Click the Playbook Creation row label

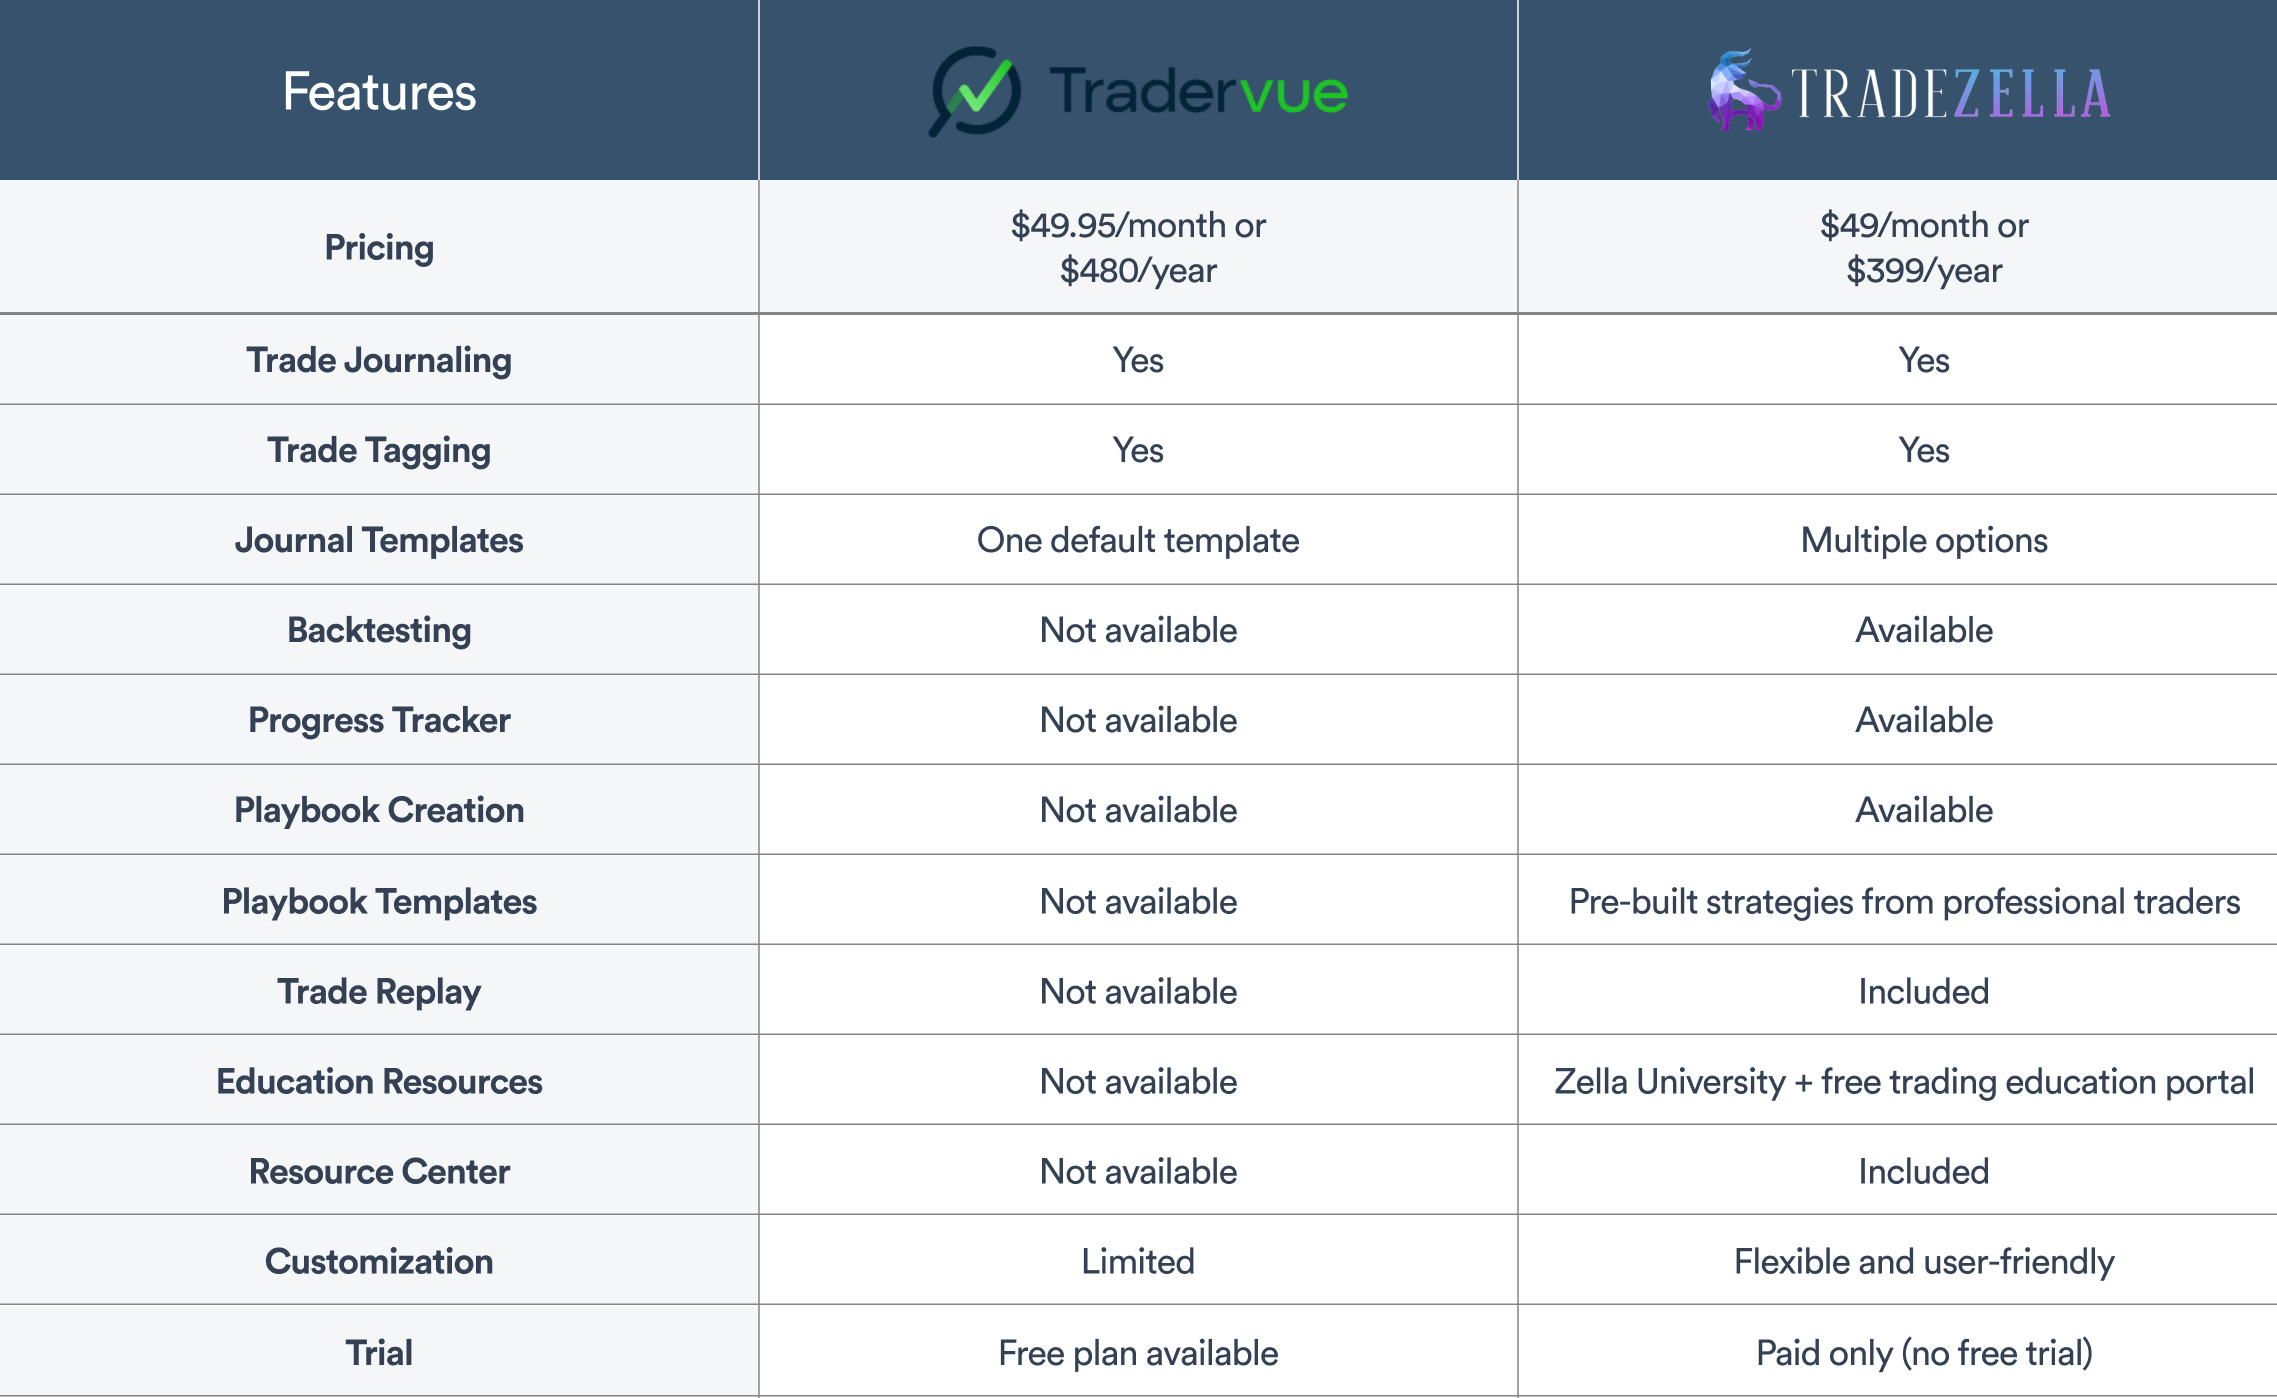pos(379,810)
